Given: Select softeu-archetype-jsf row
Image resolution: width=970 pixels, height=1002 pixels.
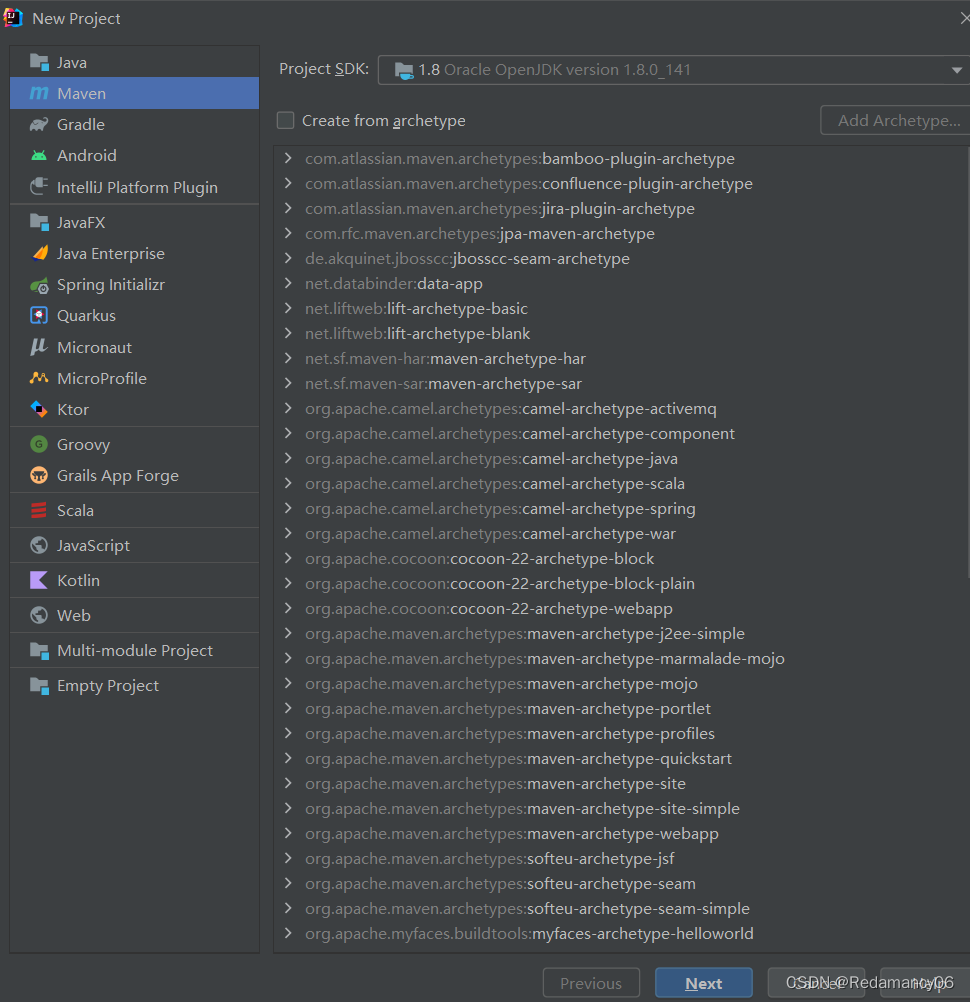Looking at the screenshot, I should pos(622,858).
